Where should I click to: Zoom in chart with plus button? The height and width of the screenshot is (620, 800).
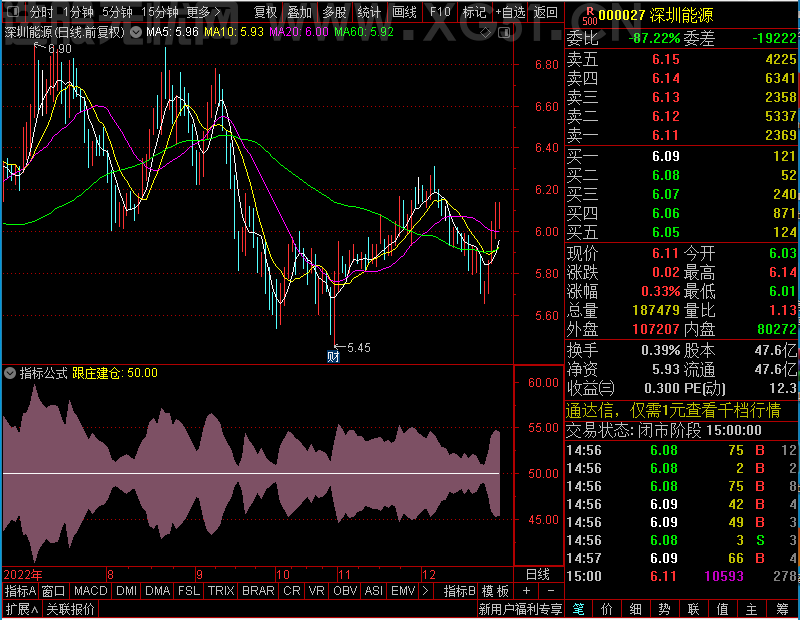[526, 591]
